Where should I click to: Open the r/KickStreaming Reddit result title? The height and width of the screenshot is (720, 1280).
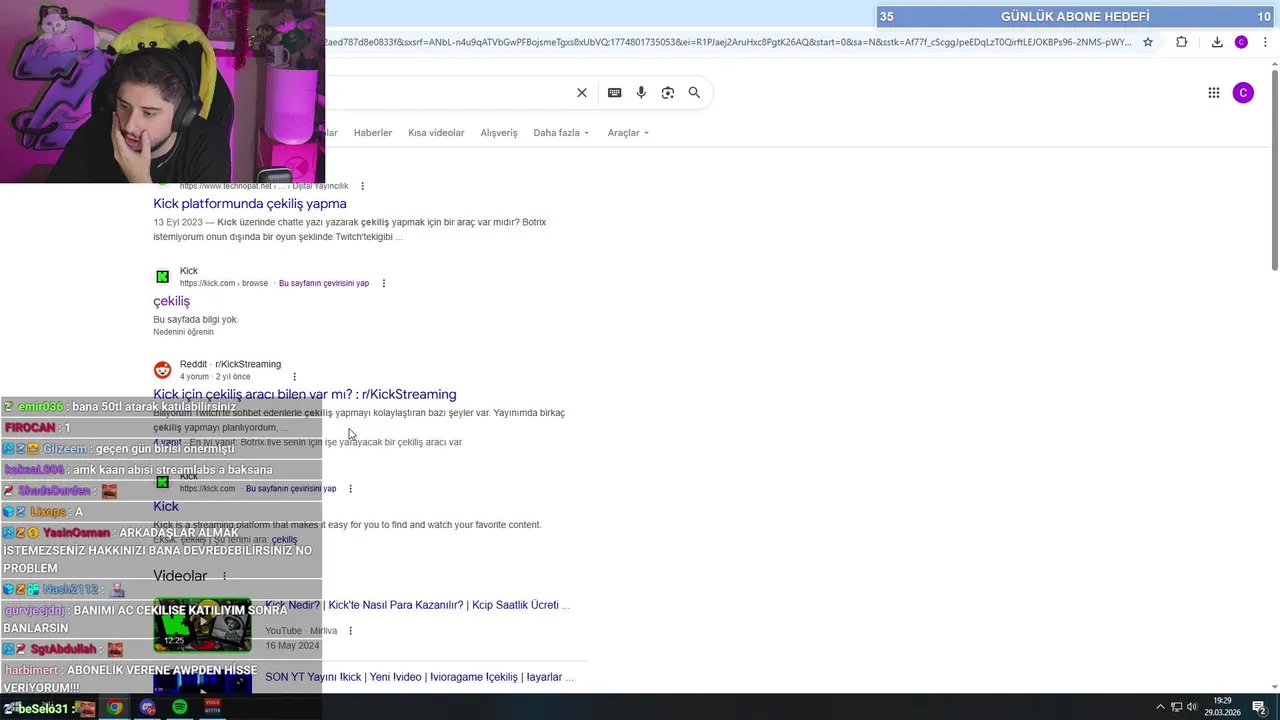(x=305, y=395)
